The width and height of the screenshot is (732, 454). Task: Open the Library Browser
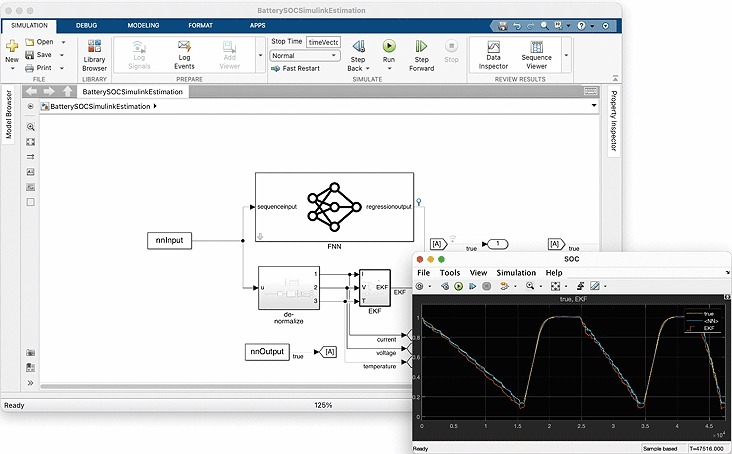coord(94,55)
